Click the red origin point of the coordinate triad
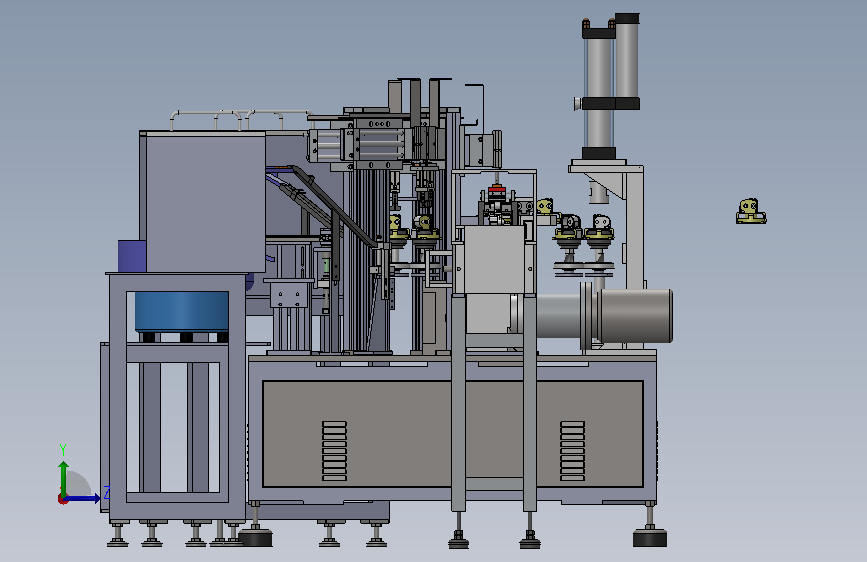This screenshot has width=867, height=562. 62,499
